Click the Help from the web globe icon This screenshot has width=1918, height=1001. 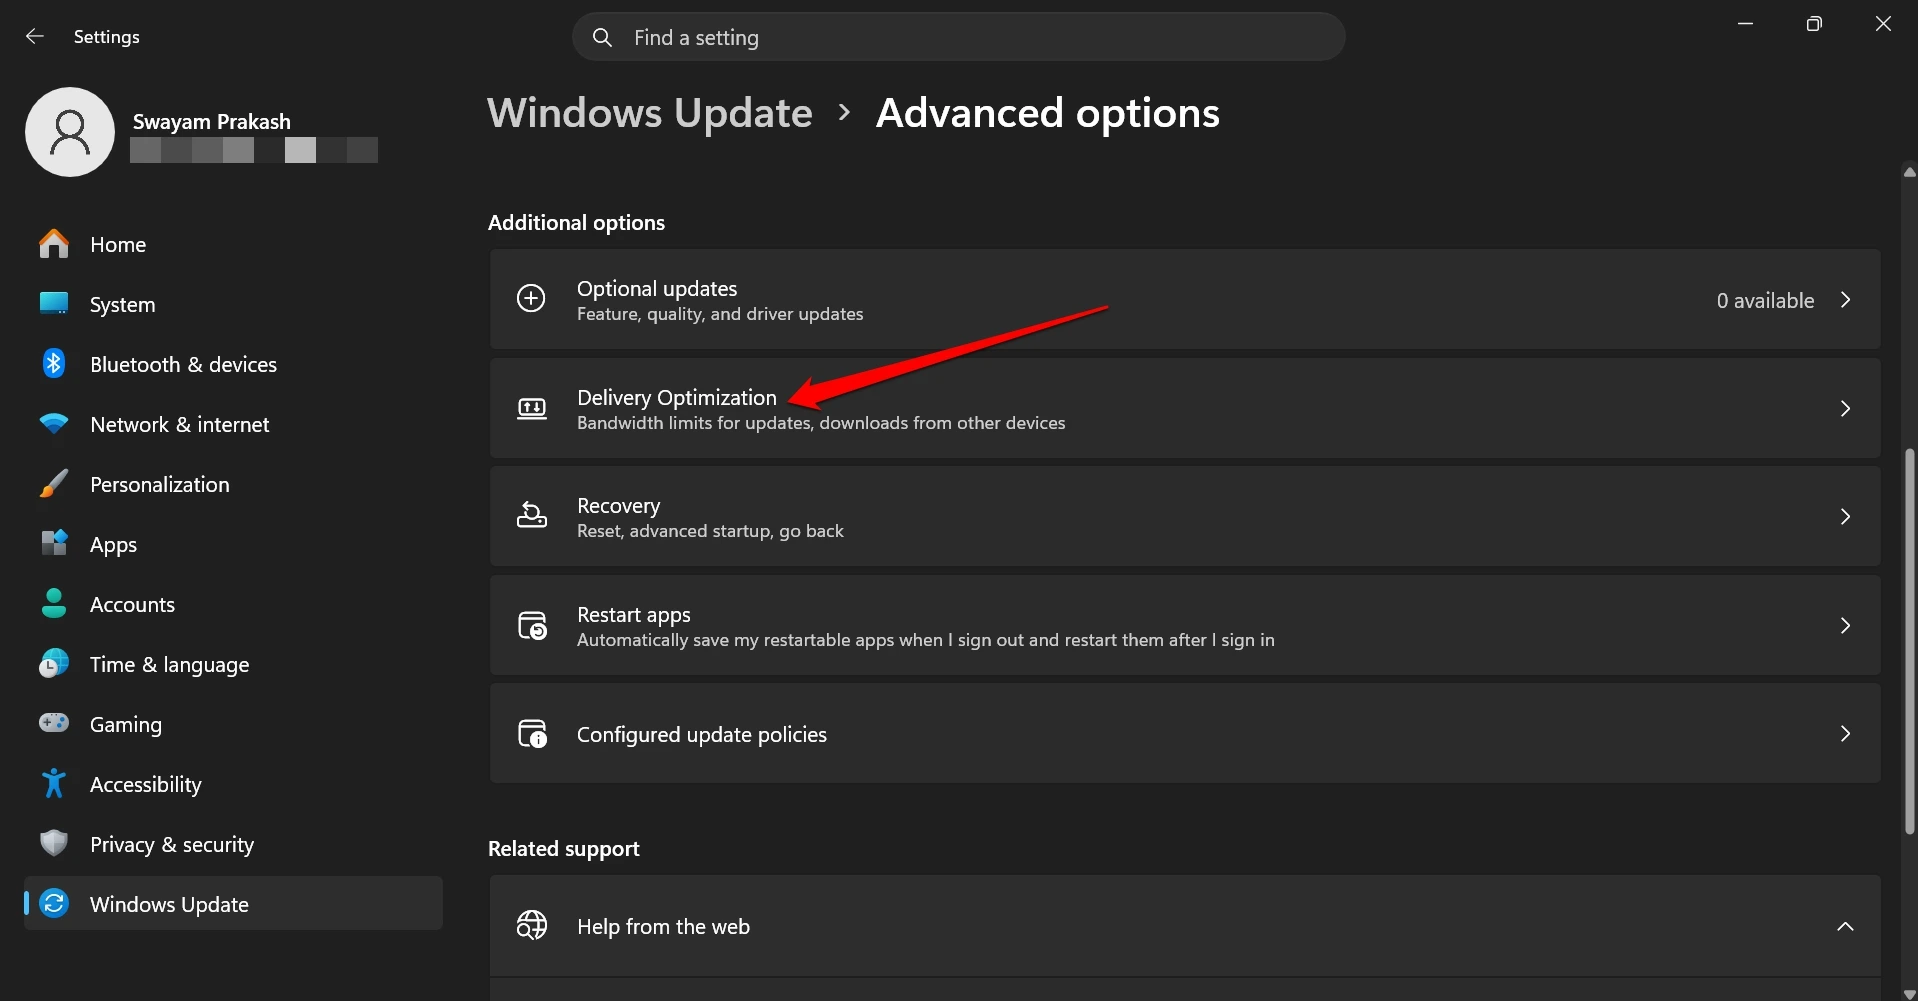532,925
